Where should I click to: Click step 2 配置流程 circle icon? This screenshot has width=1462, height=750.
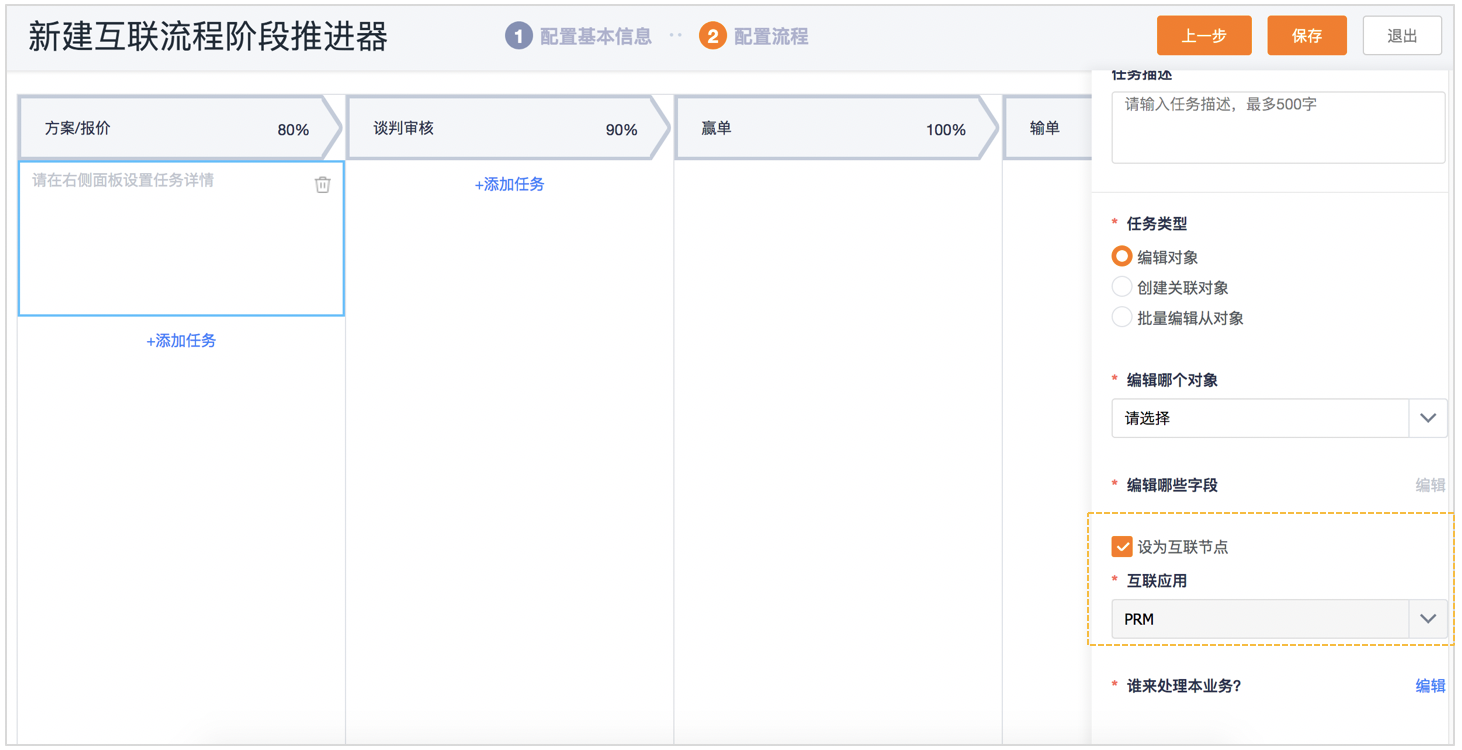(x=713, y=36)
